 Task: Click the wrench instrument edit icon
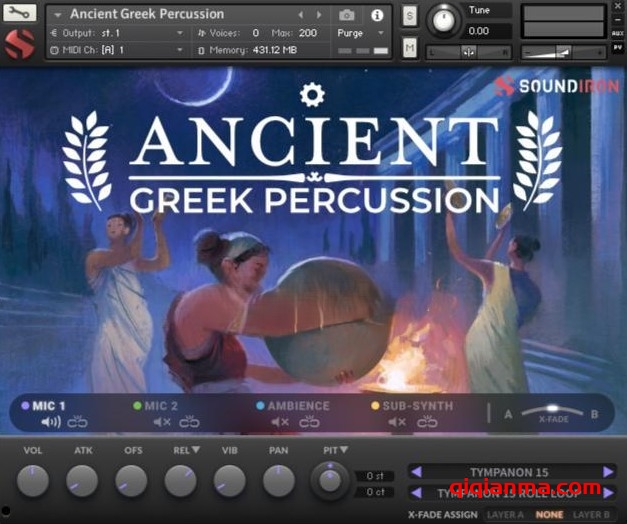(x=20, y=14)
